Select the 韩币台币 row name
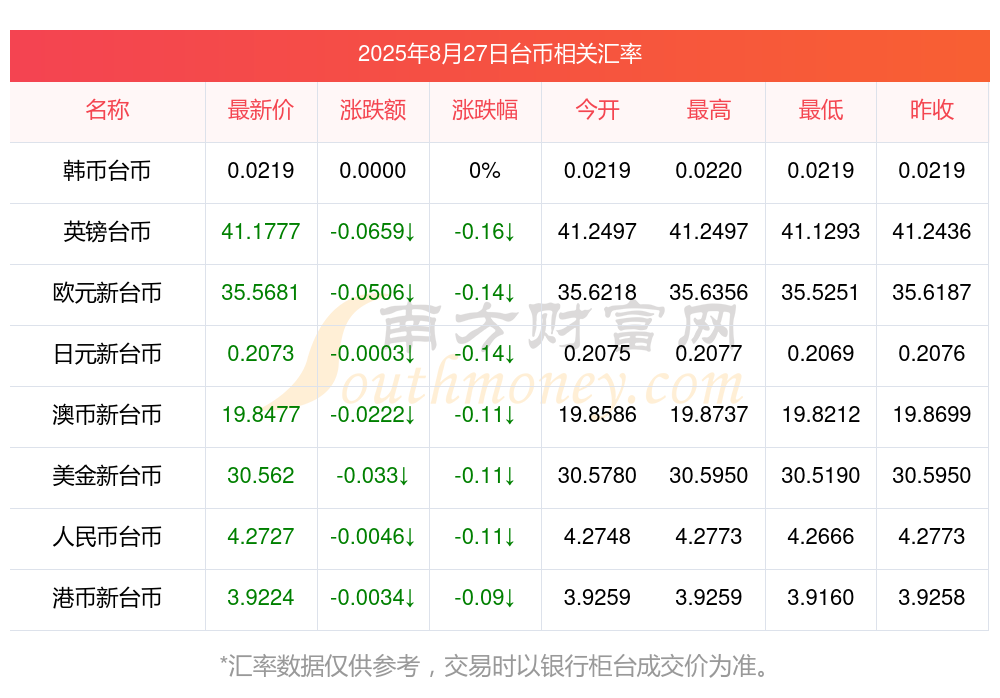This screenshot has height=698, width=1000. 107,171
